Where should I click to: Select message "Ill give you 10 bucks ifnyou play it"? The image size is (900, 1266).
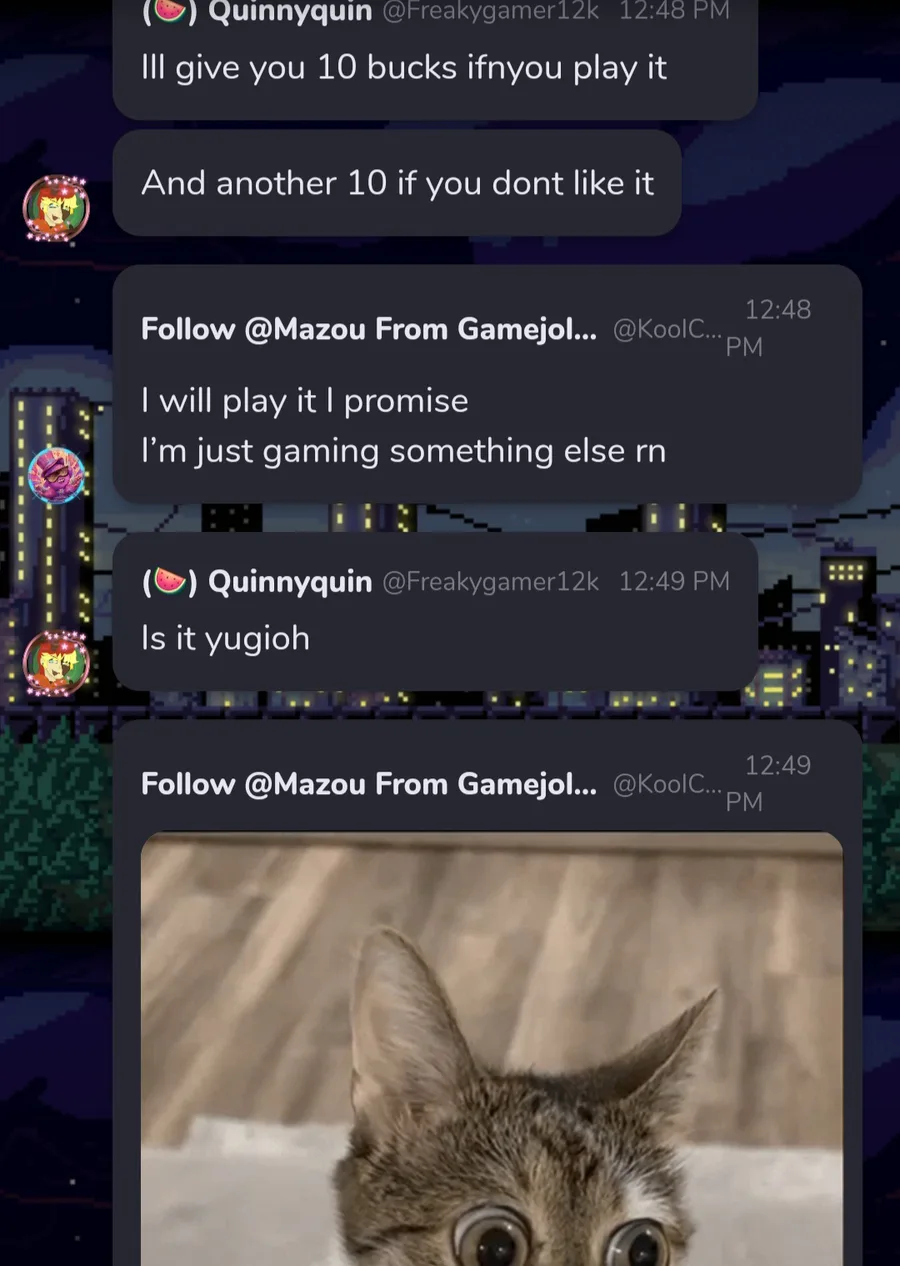[404, 68]
